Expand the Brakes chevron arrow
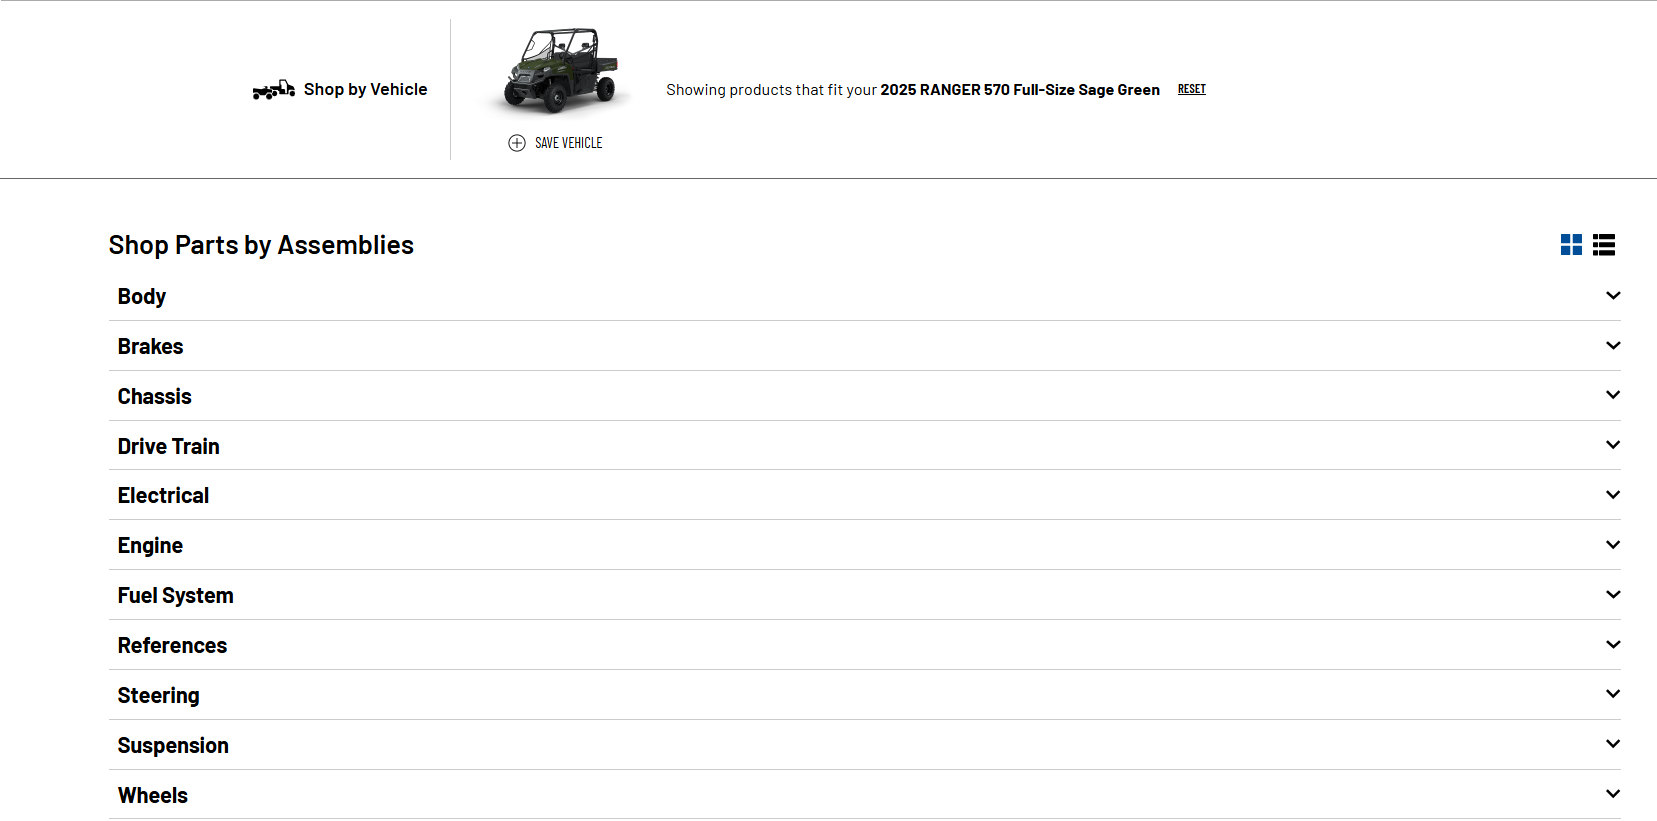 (1612, 346)
